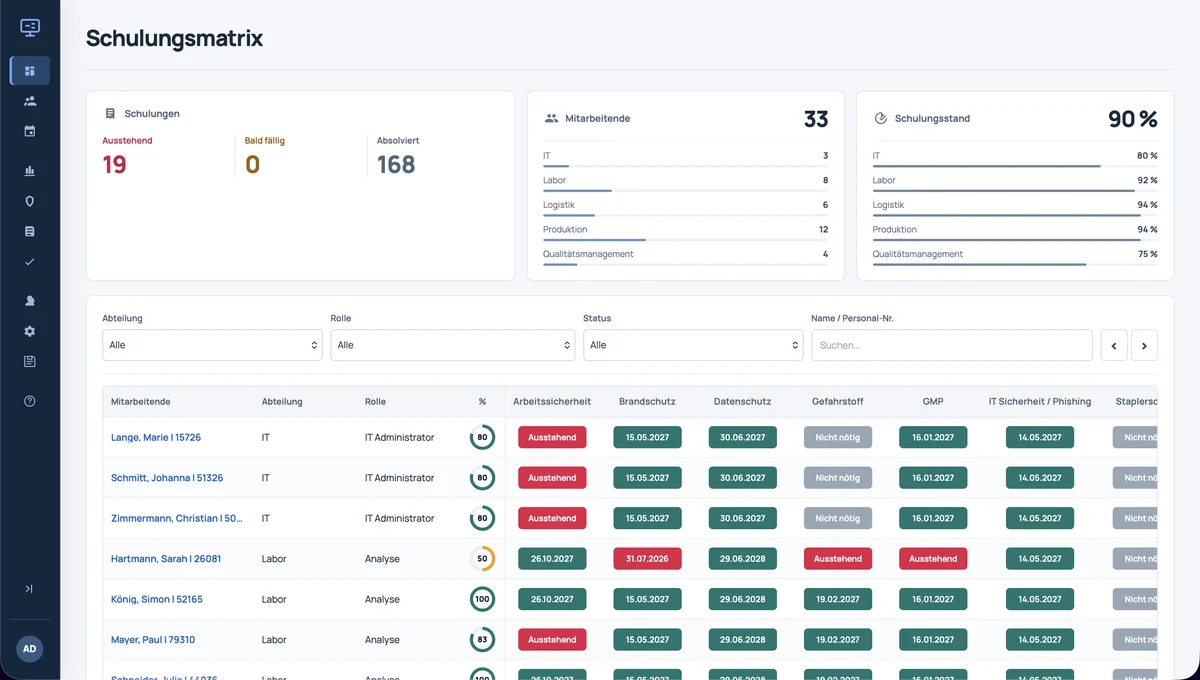Click the Datenschutz column header
The width and height of the screenshot is (1200, 680).
(x=742, y=402)
